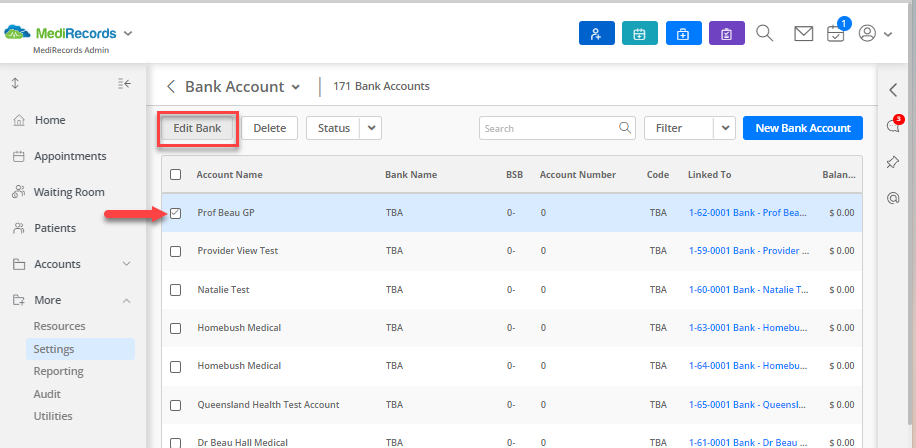
Task: Click the @ mentions icon in right panel
Action: [893, 199]
